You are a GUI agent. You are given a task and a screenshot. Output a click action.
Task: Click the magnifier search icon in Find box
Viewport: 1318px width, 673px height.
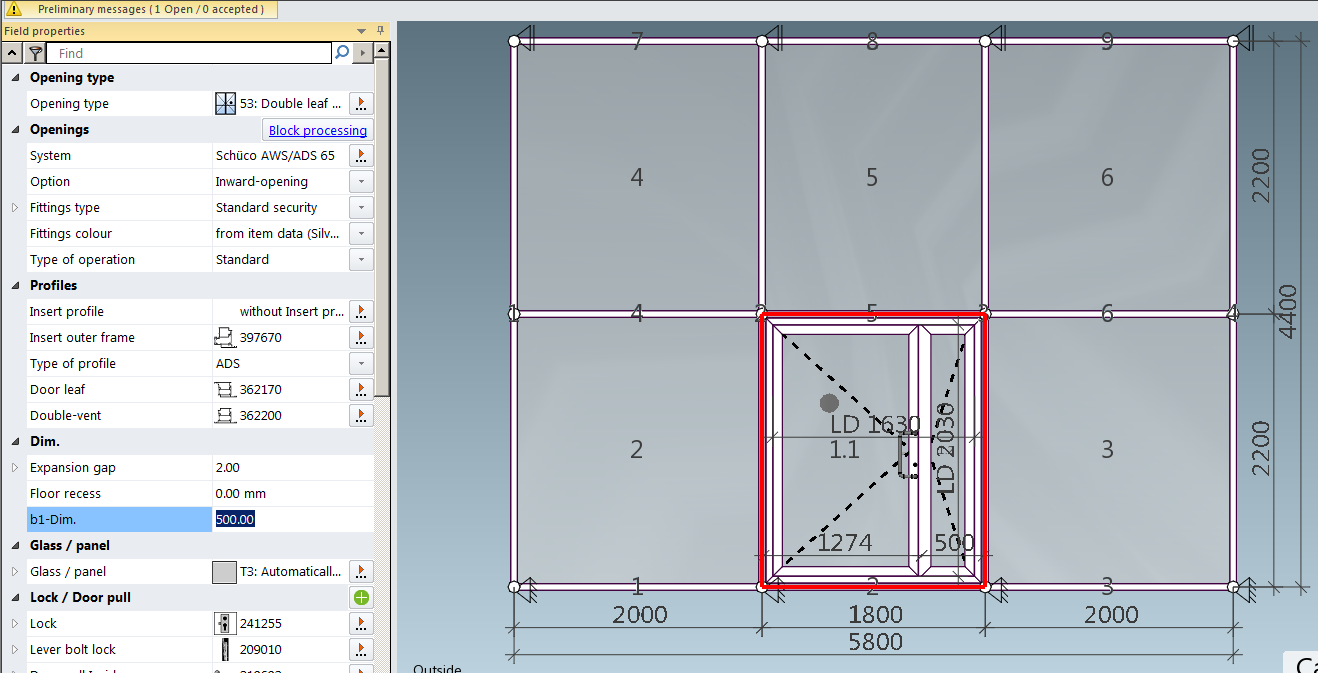click(342, 53)
